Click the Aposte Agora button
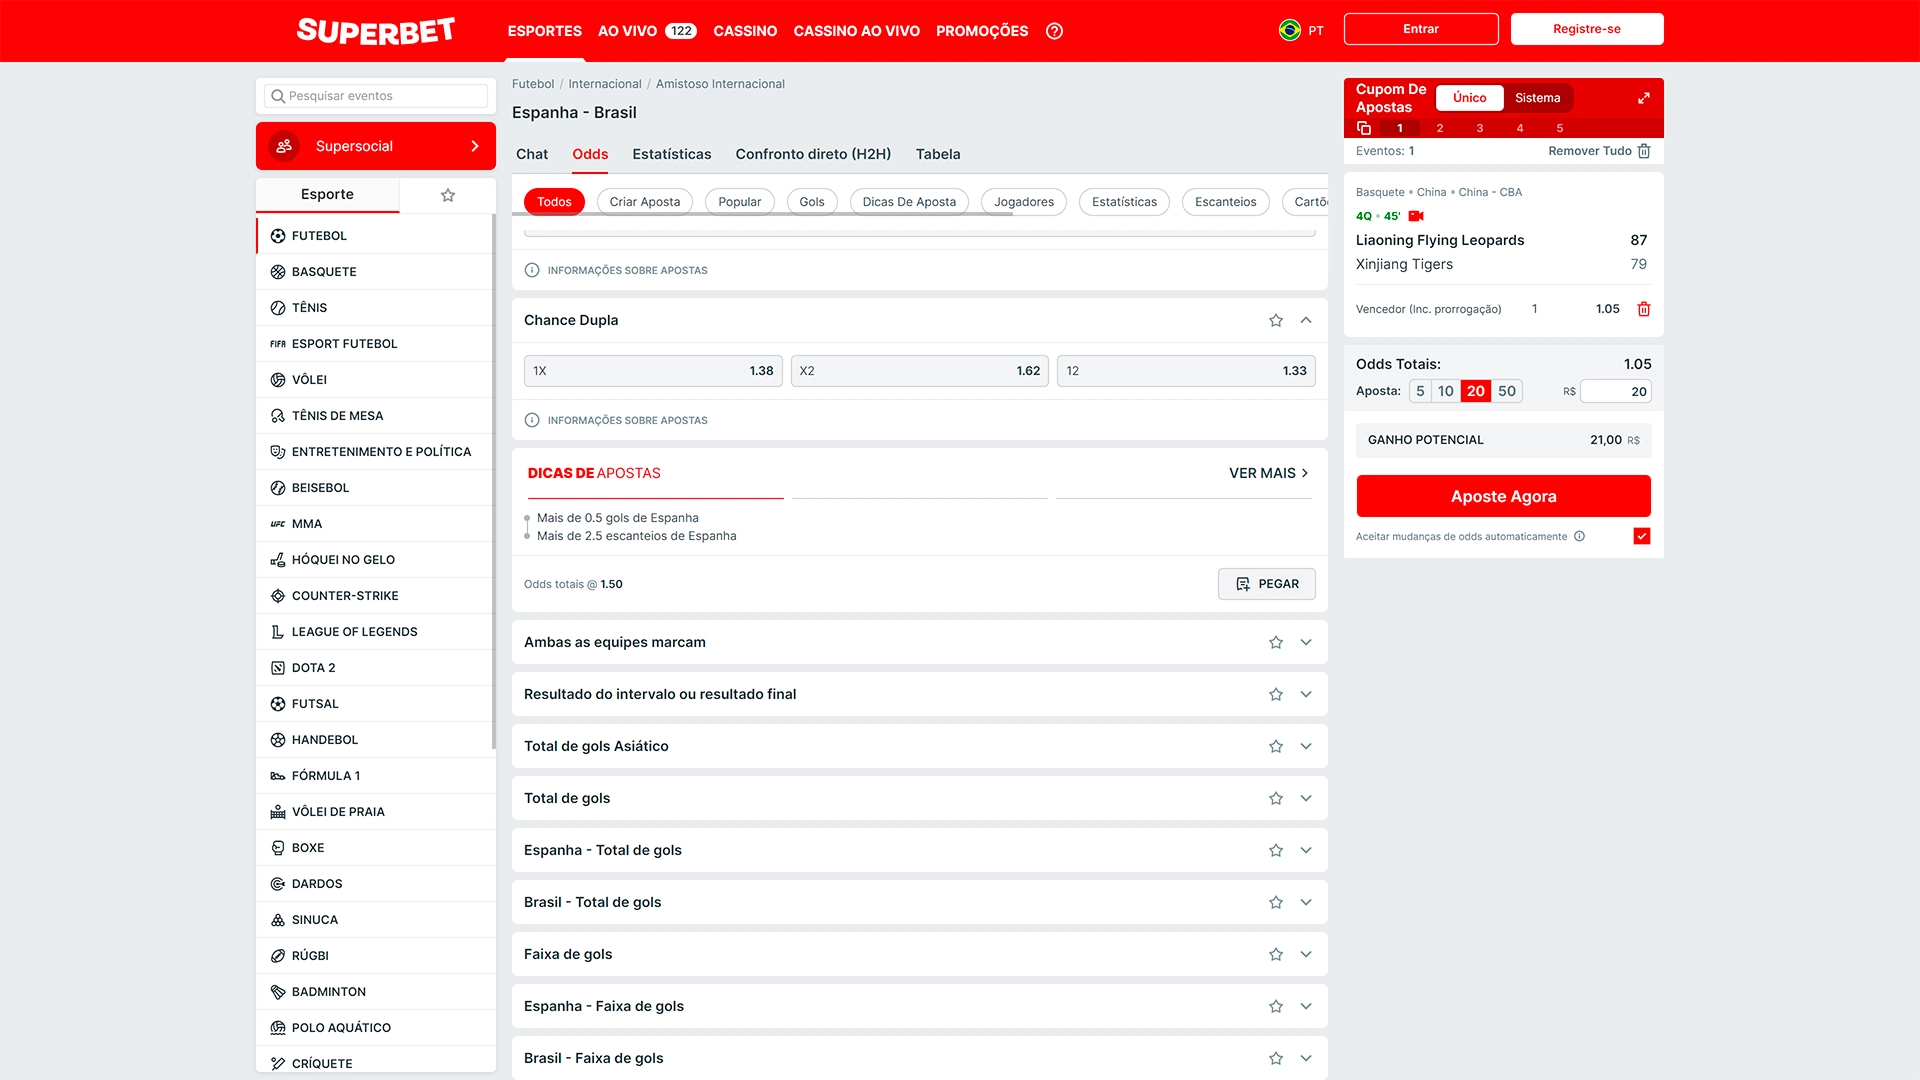The height and width of the screenshot is (1080, 1920). (x=1503, y=496)
